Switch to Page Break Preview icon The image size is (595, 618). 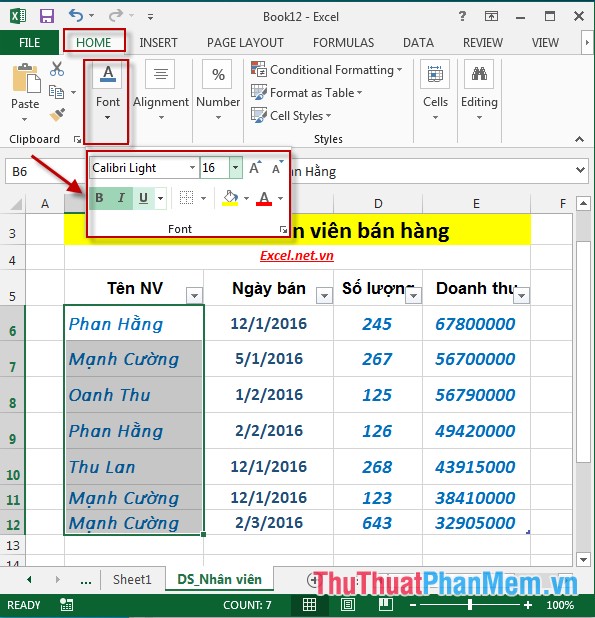[x=386, y=605]
